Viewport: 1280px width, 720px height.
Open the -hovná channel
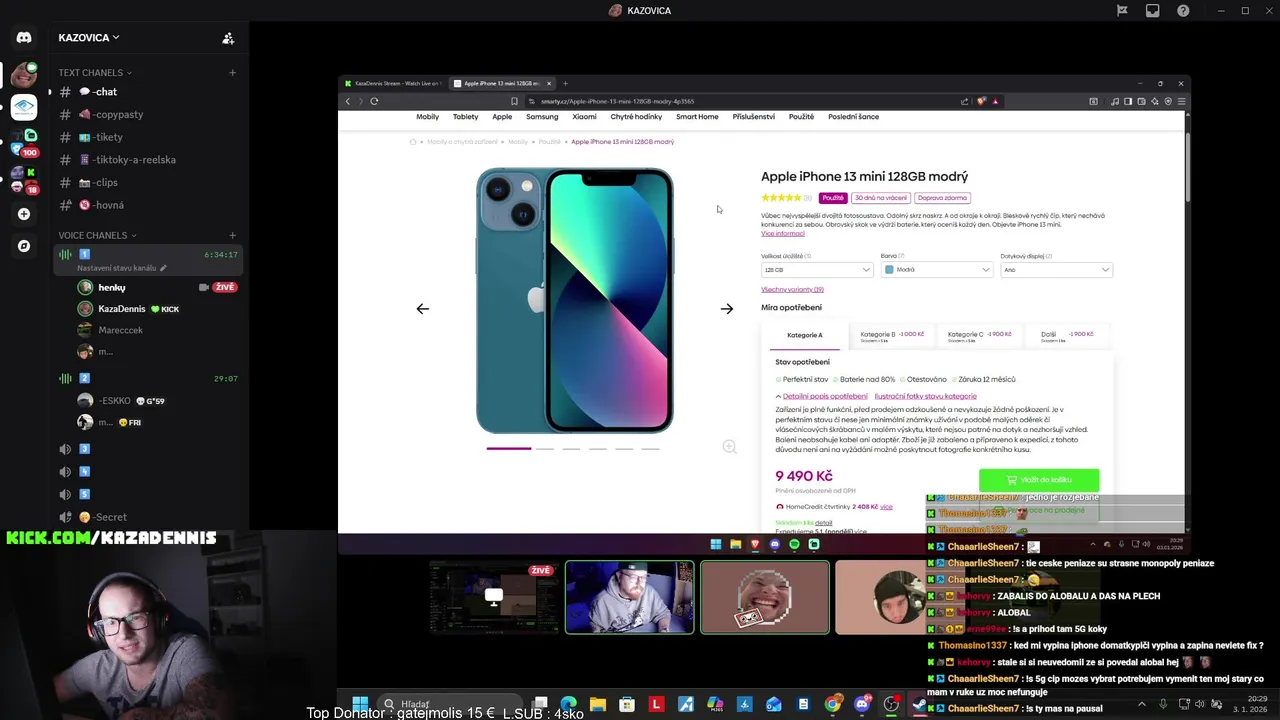click(148, 205)
